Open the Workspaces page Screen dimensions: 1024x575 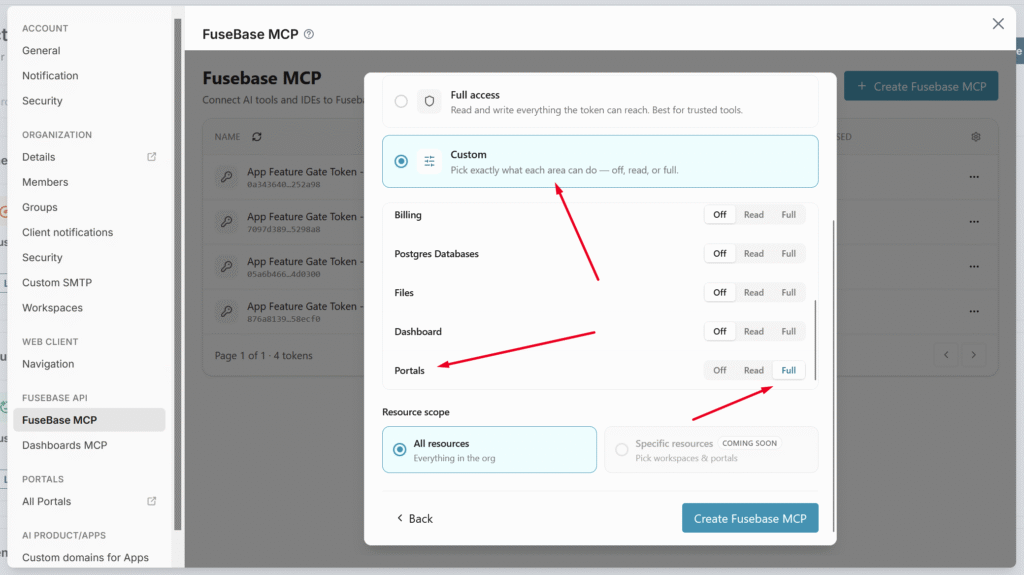pyautogui.click(x=52, y=308)
